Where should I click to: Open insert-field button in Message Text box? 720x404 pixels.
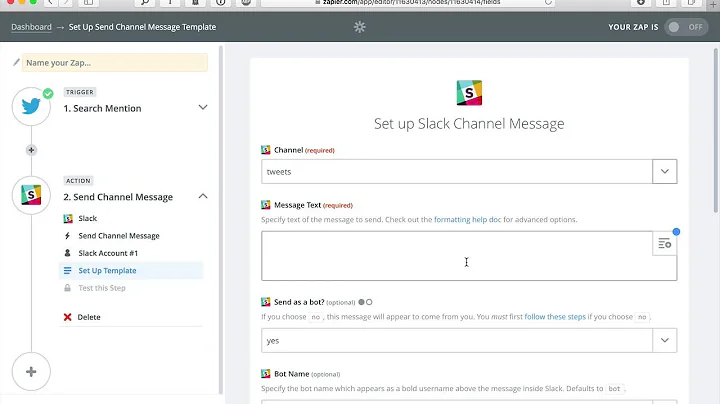[x=664, y=243]
